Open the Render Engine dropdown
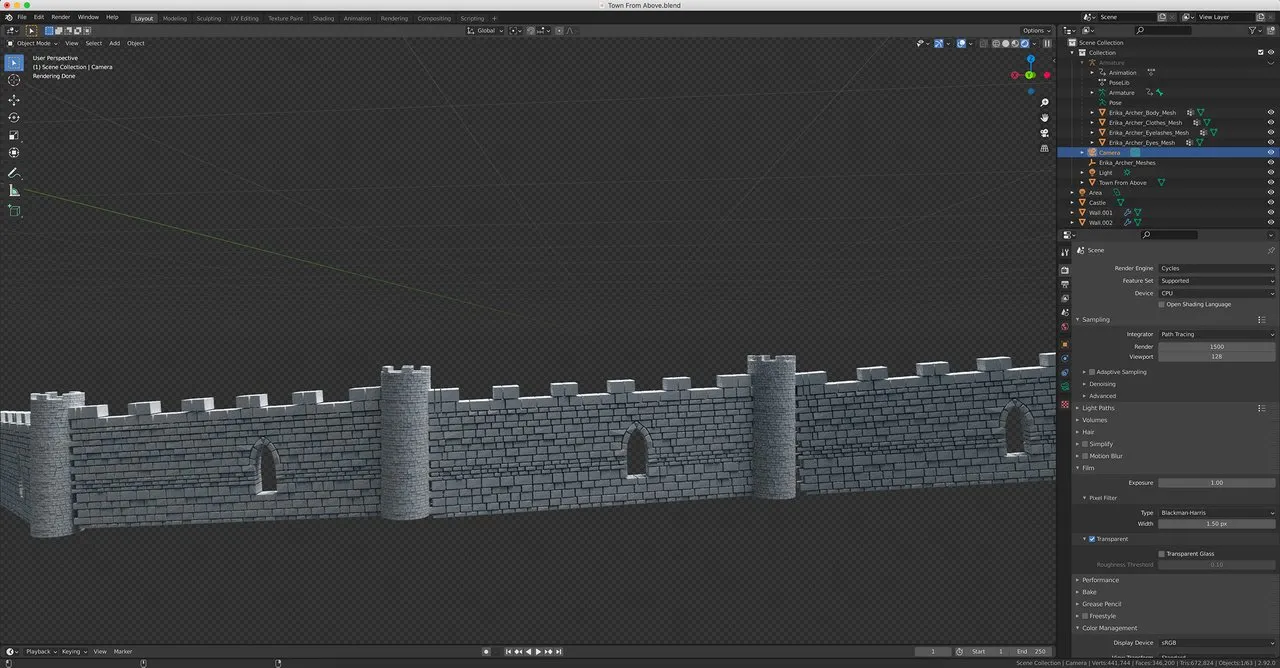The width and height of the screenshot is (1280, 668). (x=1216, y=268)
